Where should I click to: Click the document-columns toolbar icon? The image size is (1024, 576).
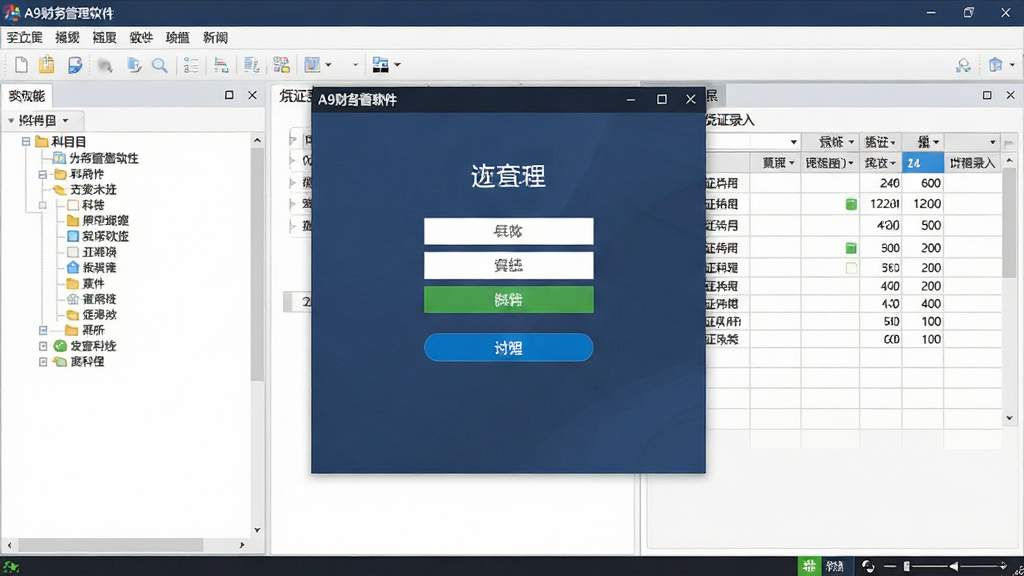[x=251, y=65]
